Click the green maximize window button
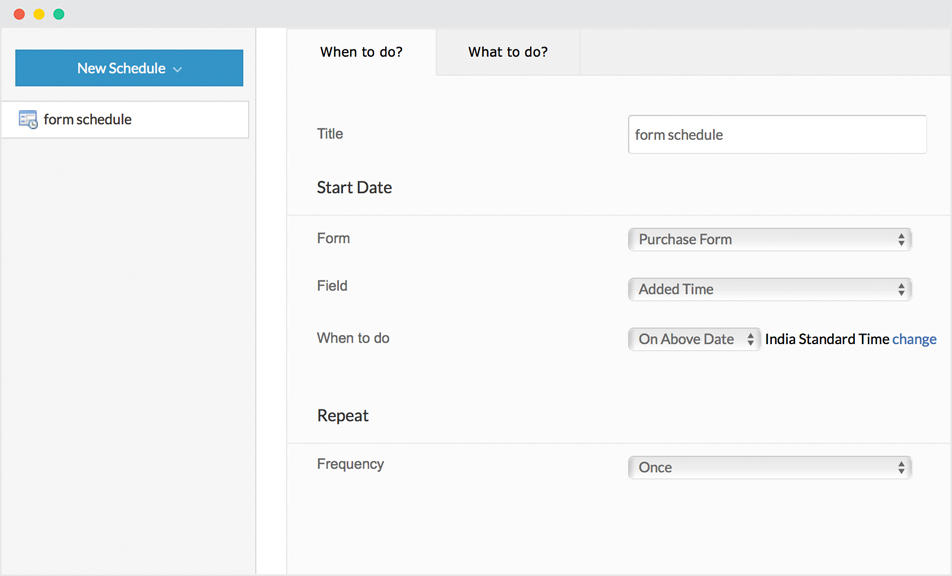Image resolution: width=952 pixels, height=576 pixels. pyautogui.click(x=59, y=14)
